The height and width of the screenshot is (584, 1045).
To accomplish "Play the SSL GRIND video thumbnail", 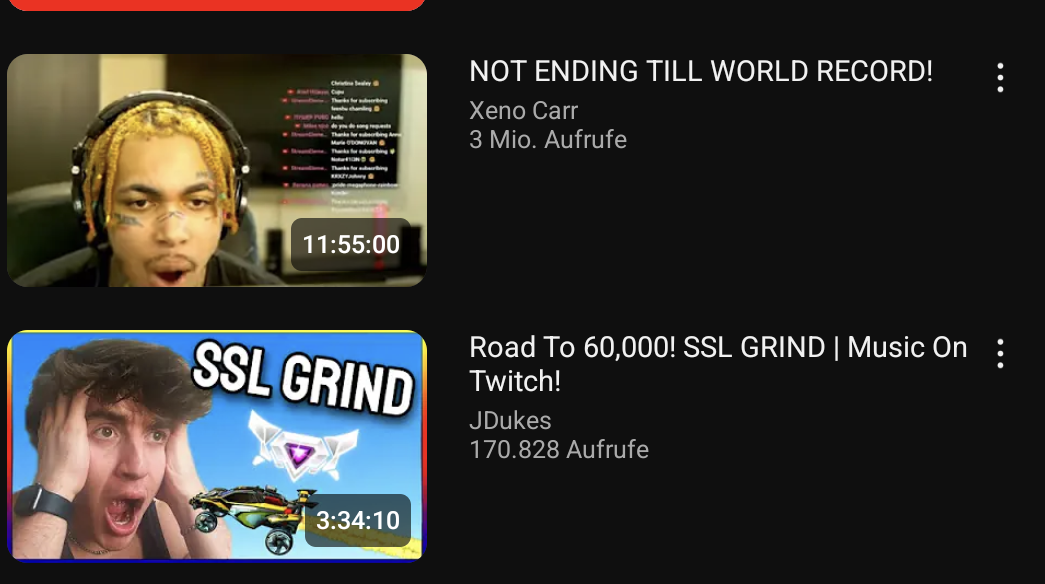I will click(217, 445).
